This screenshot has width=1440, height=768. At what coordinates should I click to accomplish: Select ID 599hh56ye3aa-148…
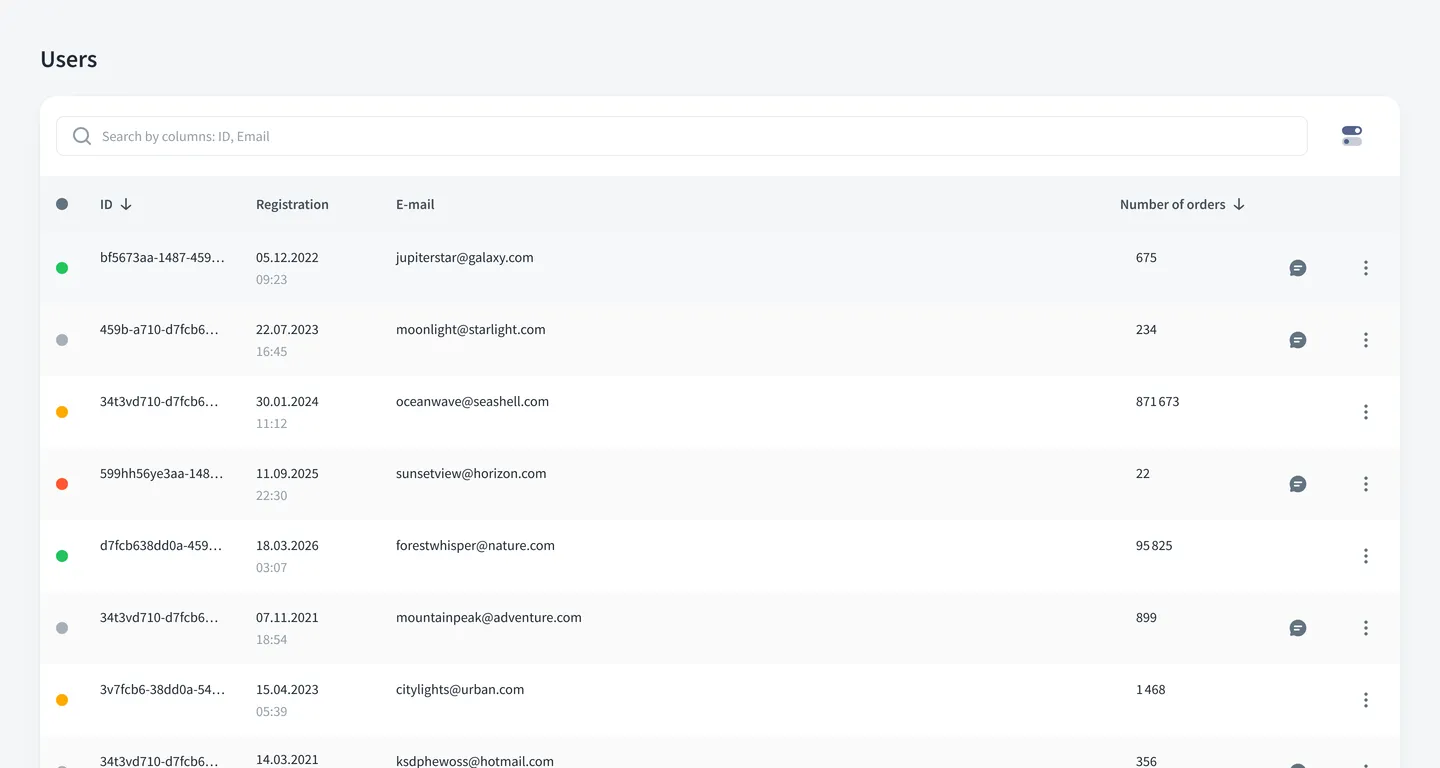[x=162, y=473]
